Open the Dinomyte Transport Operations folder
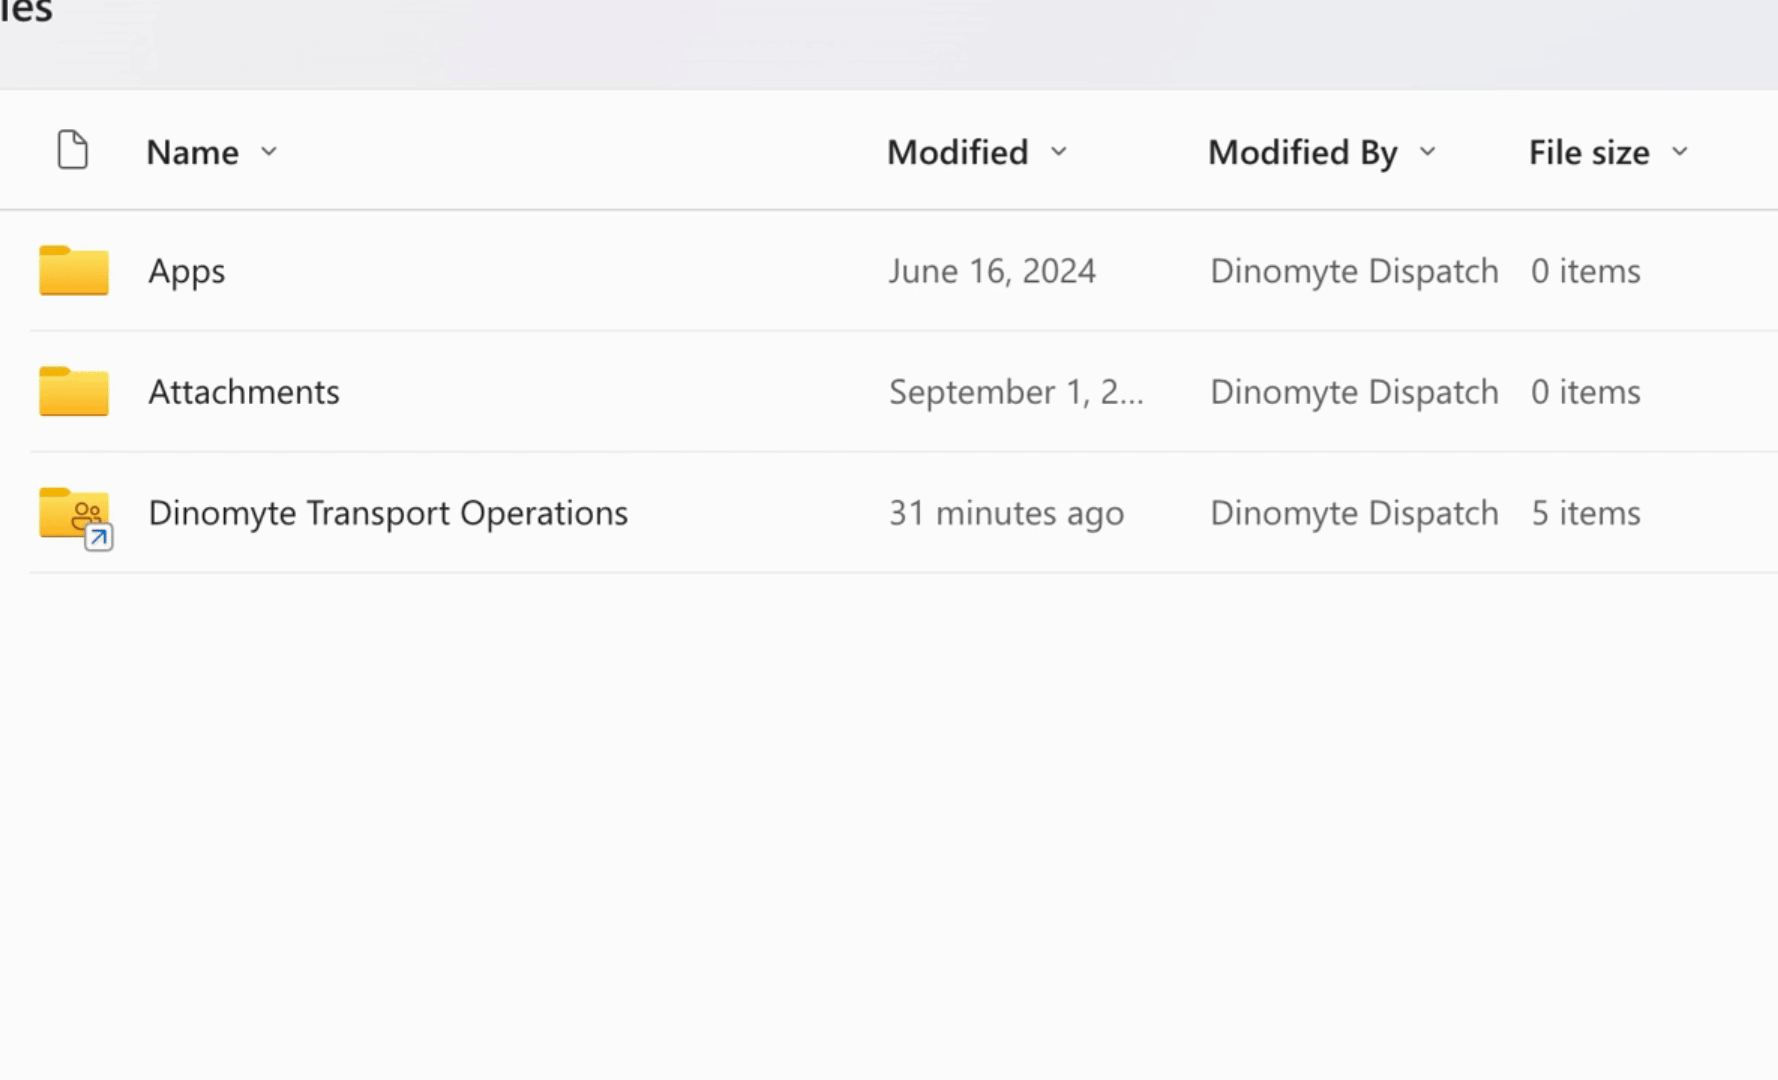1778x1080 pixels. pos(388,513)
